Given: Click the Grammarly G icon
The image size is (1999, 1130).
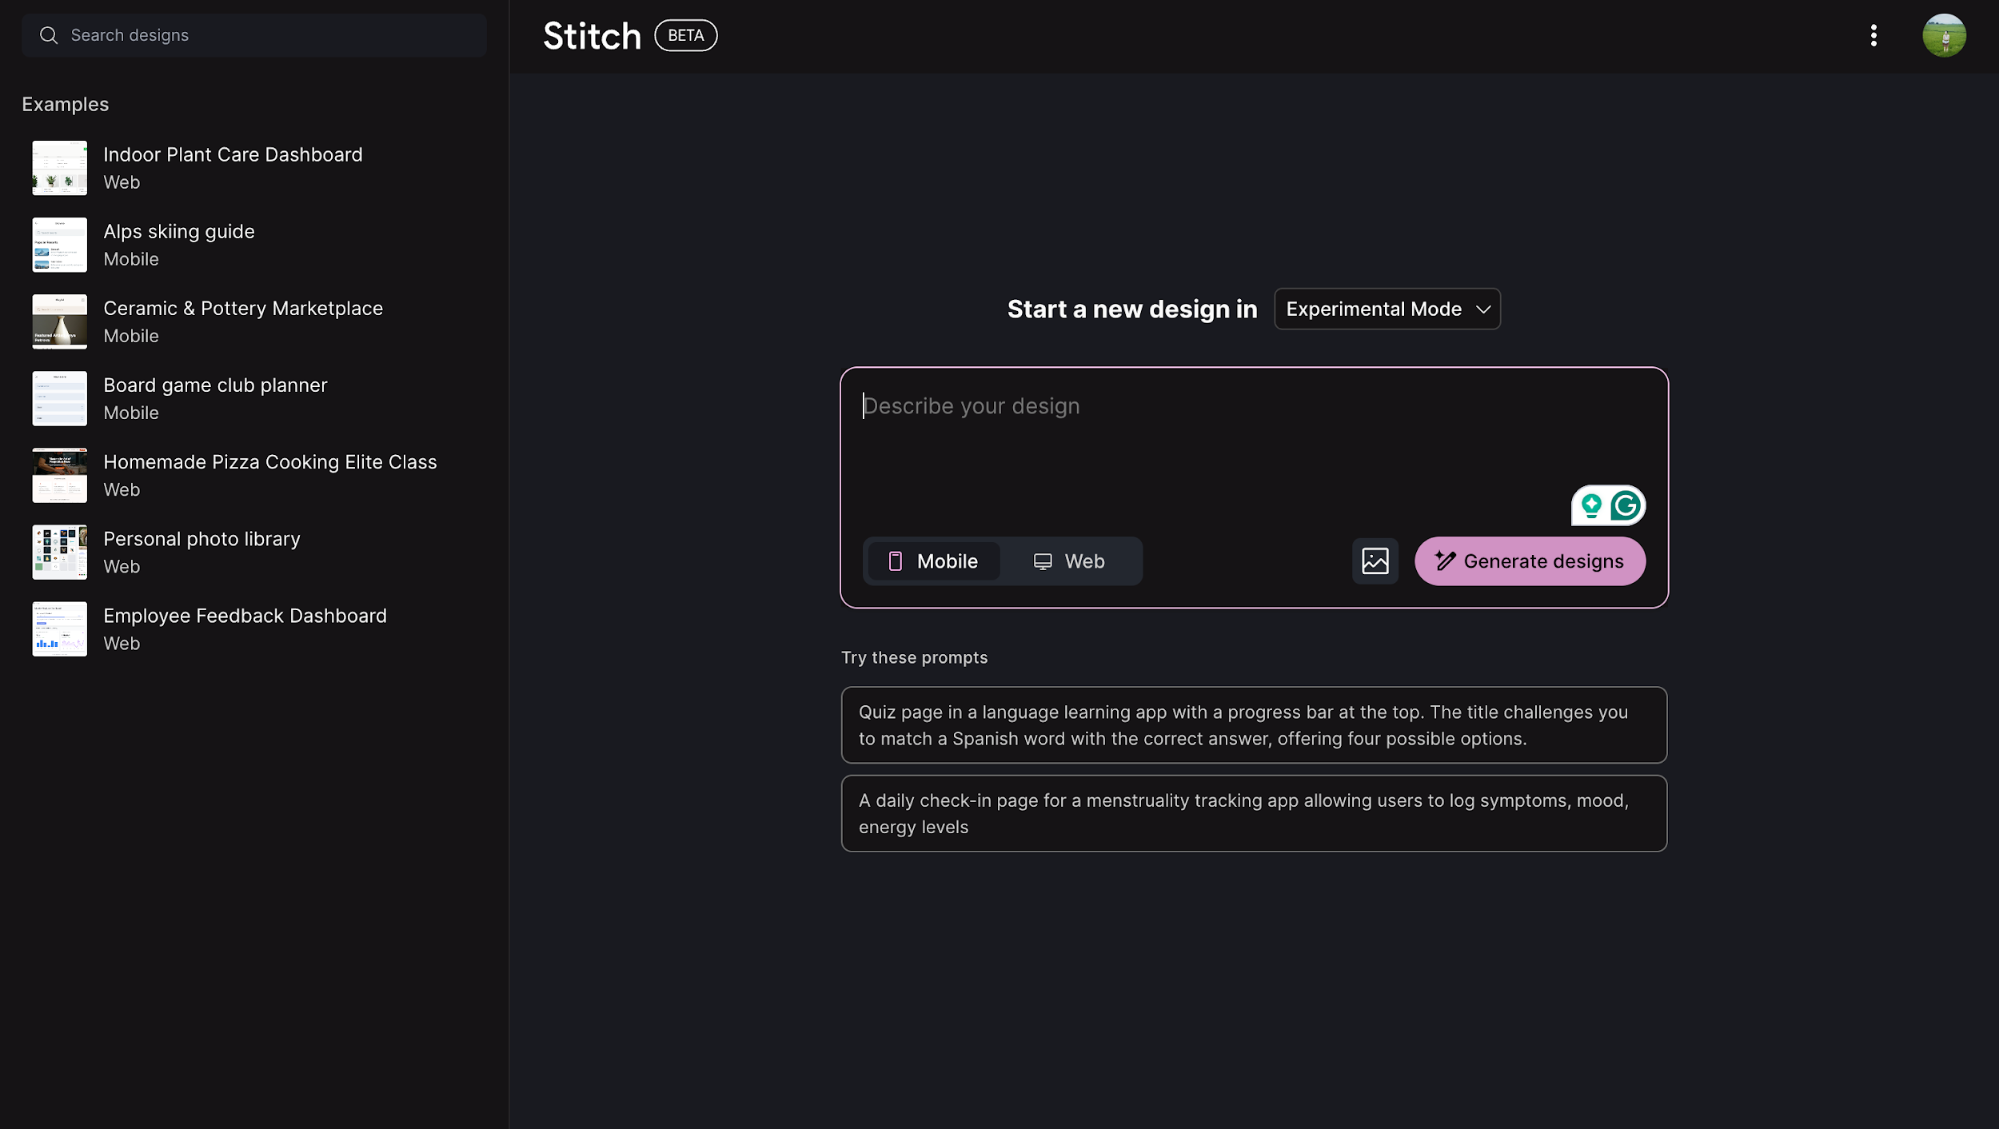Looking at the screenshot, I should (x=1626, y=506).
